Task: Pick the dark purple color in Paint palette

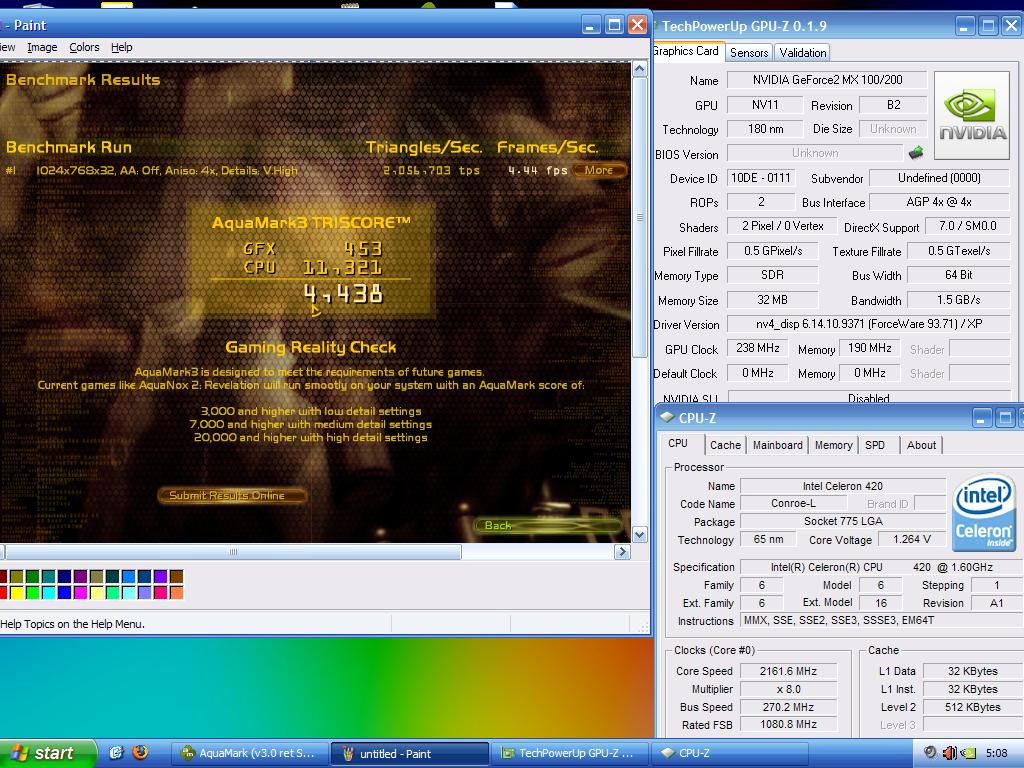Action: tap(80, 576)
